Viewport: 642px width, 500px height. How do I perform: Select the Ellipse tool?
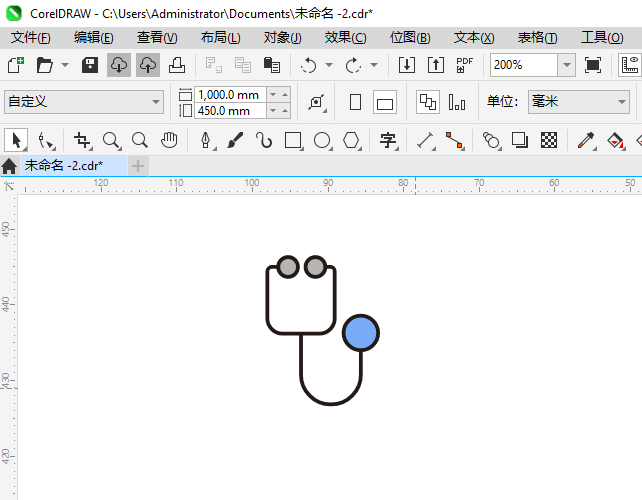click(x=322, y=140)
